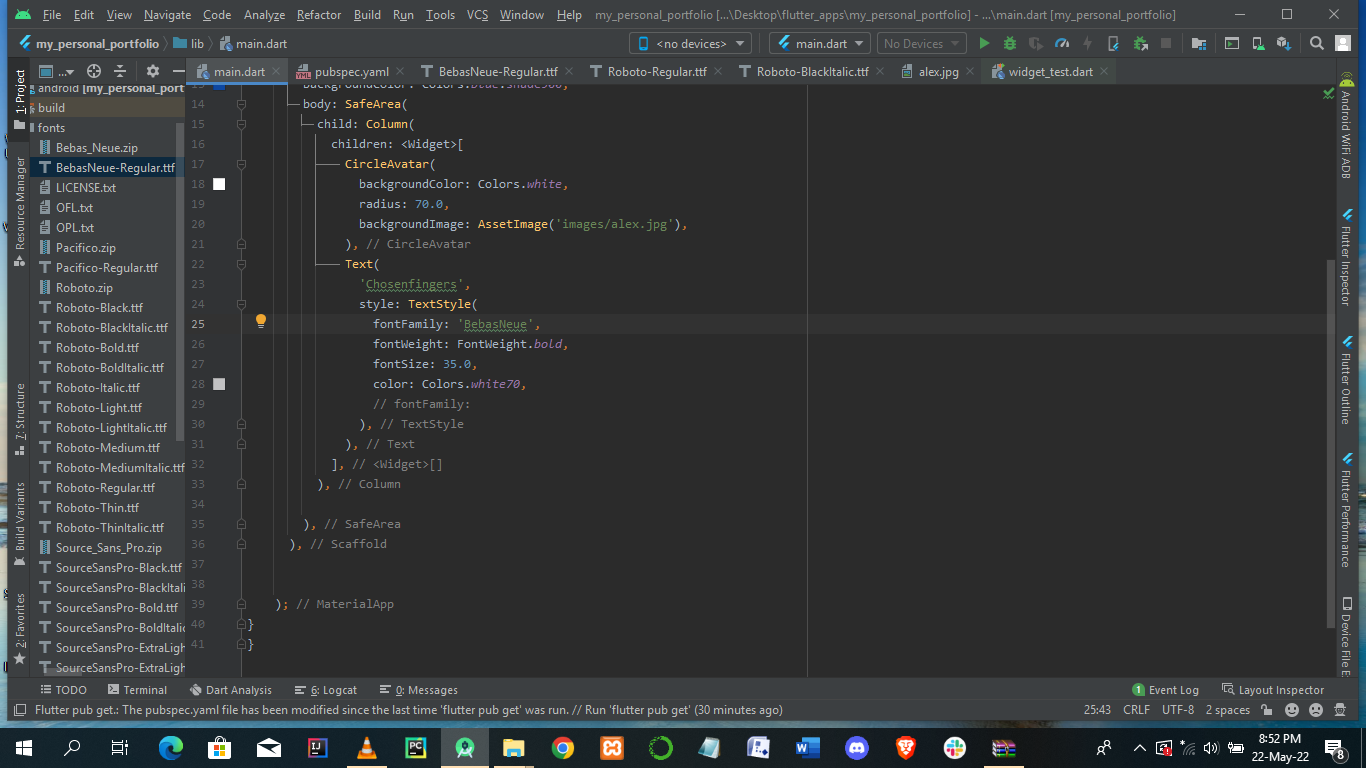
Task: Open the Dart Analysis tool window
Action: point(229,690)
